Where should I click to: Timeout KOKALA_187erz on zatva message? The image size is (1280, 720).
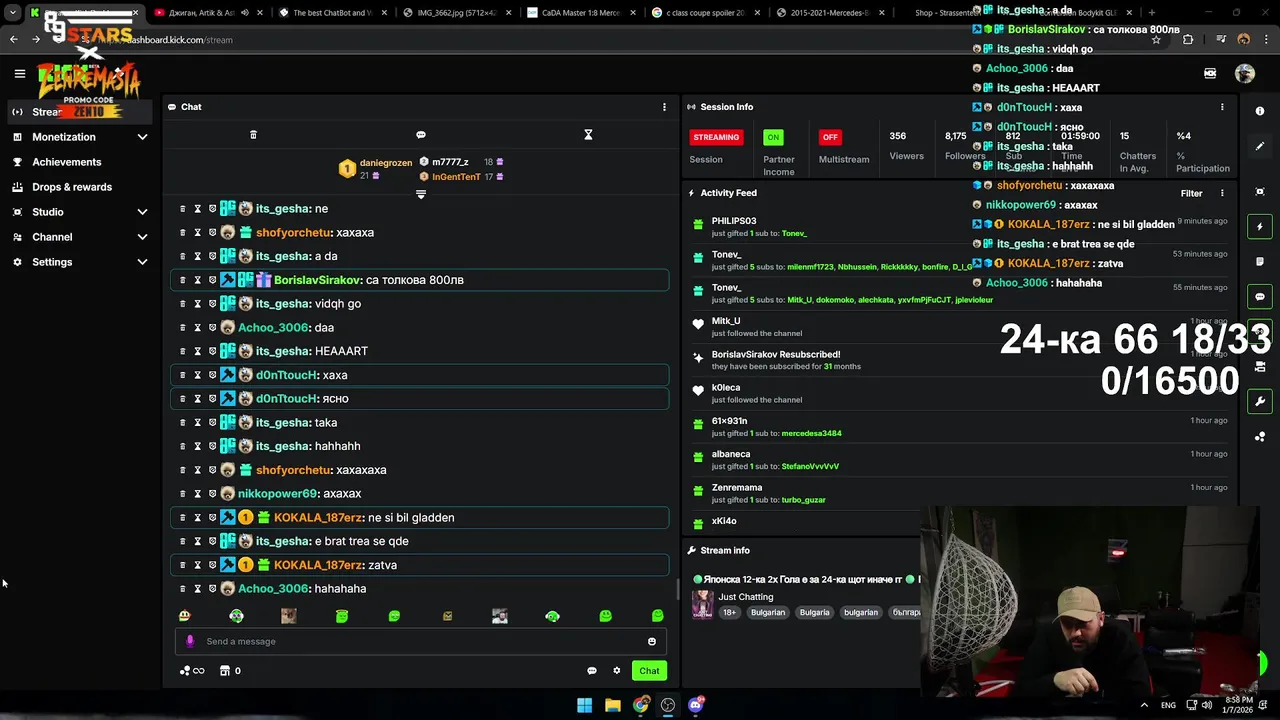click(197, 565)
